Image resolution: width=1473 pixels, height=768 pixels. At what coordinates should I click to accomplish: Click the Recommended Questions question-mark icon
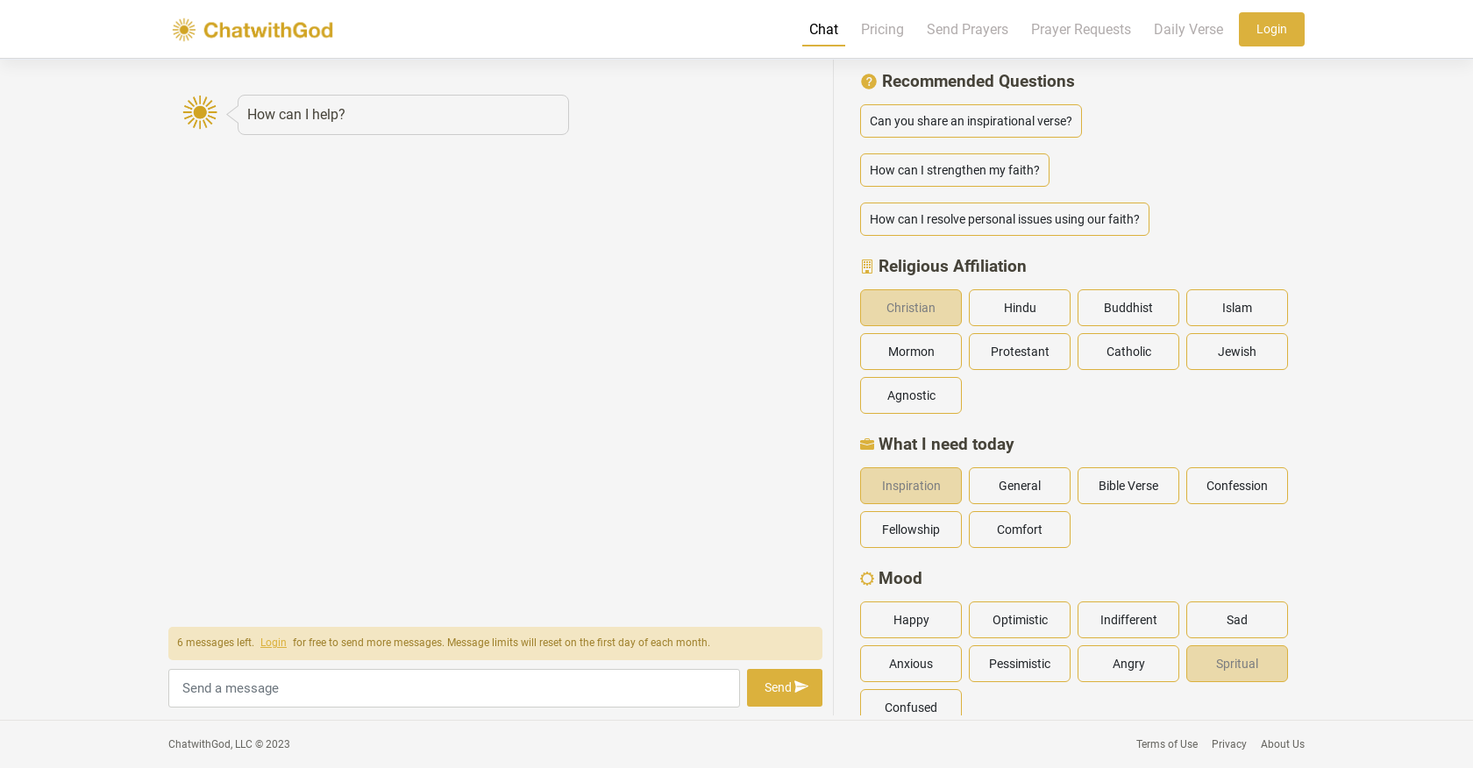coord(868,82)
